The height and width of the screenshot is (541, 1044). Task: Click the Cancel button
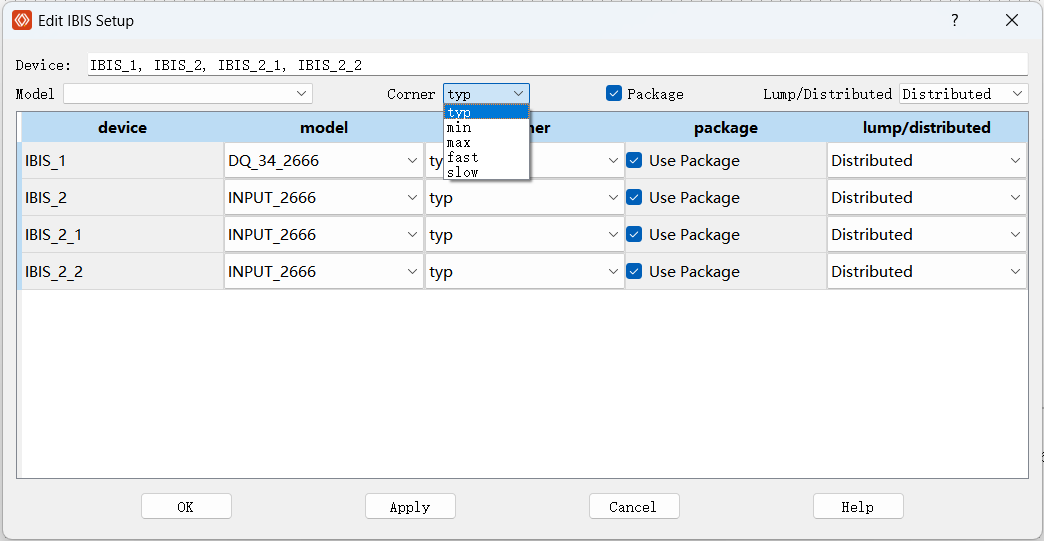634,506
